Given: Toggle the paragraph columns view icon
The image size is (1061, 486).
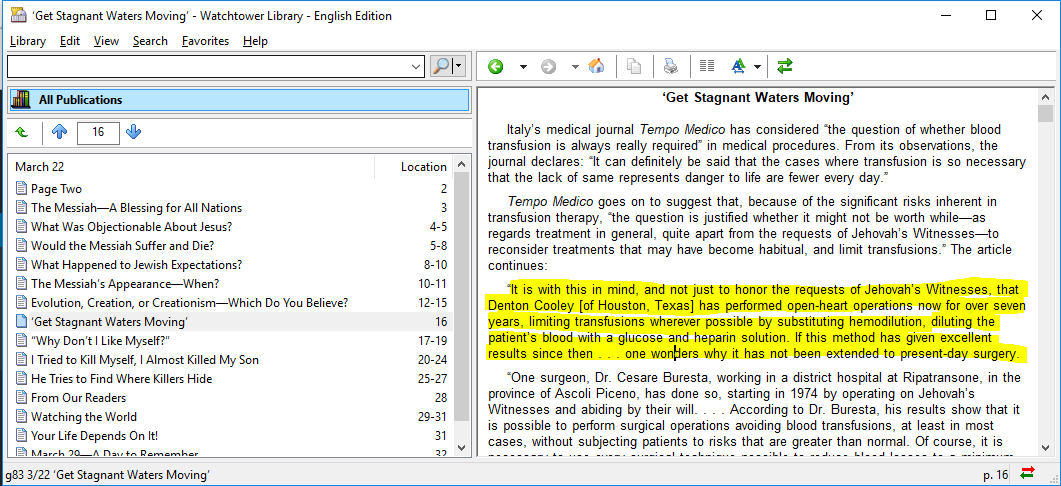Looking at the screenshot, I should [x=707, y=67].
